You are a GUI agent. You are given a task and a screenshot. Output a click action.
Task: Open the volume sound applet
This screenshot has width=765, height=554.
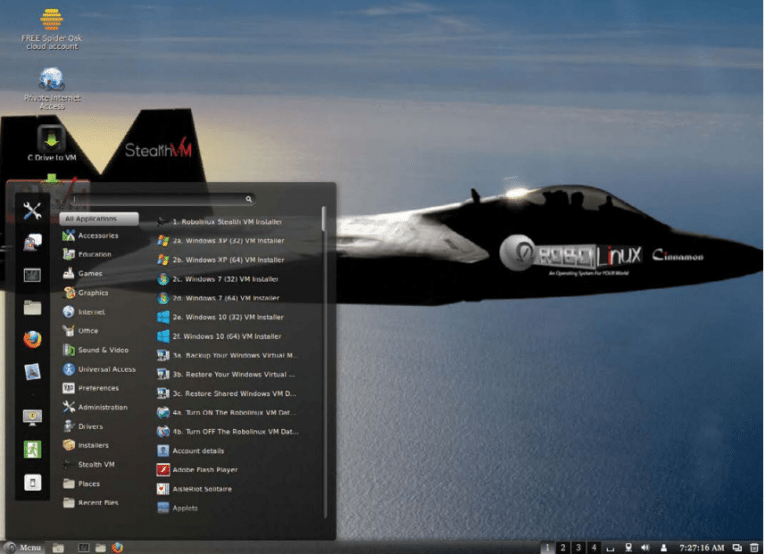pos(645,548)
